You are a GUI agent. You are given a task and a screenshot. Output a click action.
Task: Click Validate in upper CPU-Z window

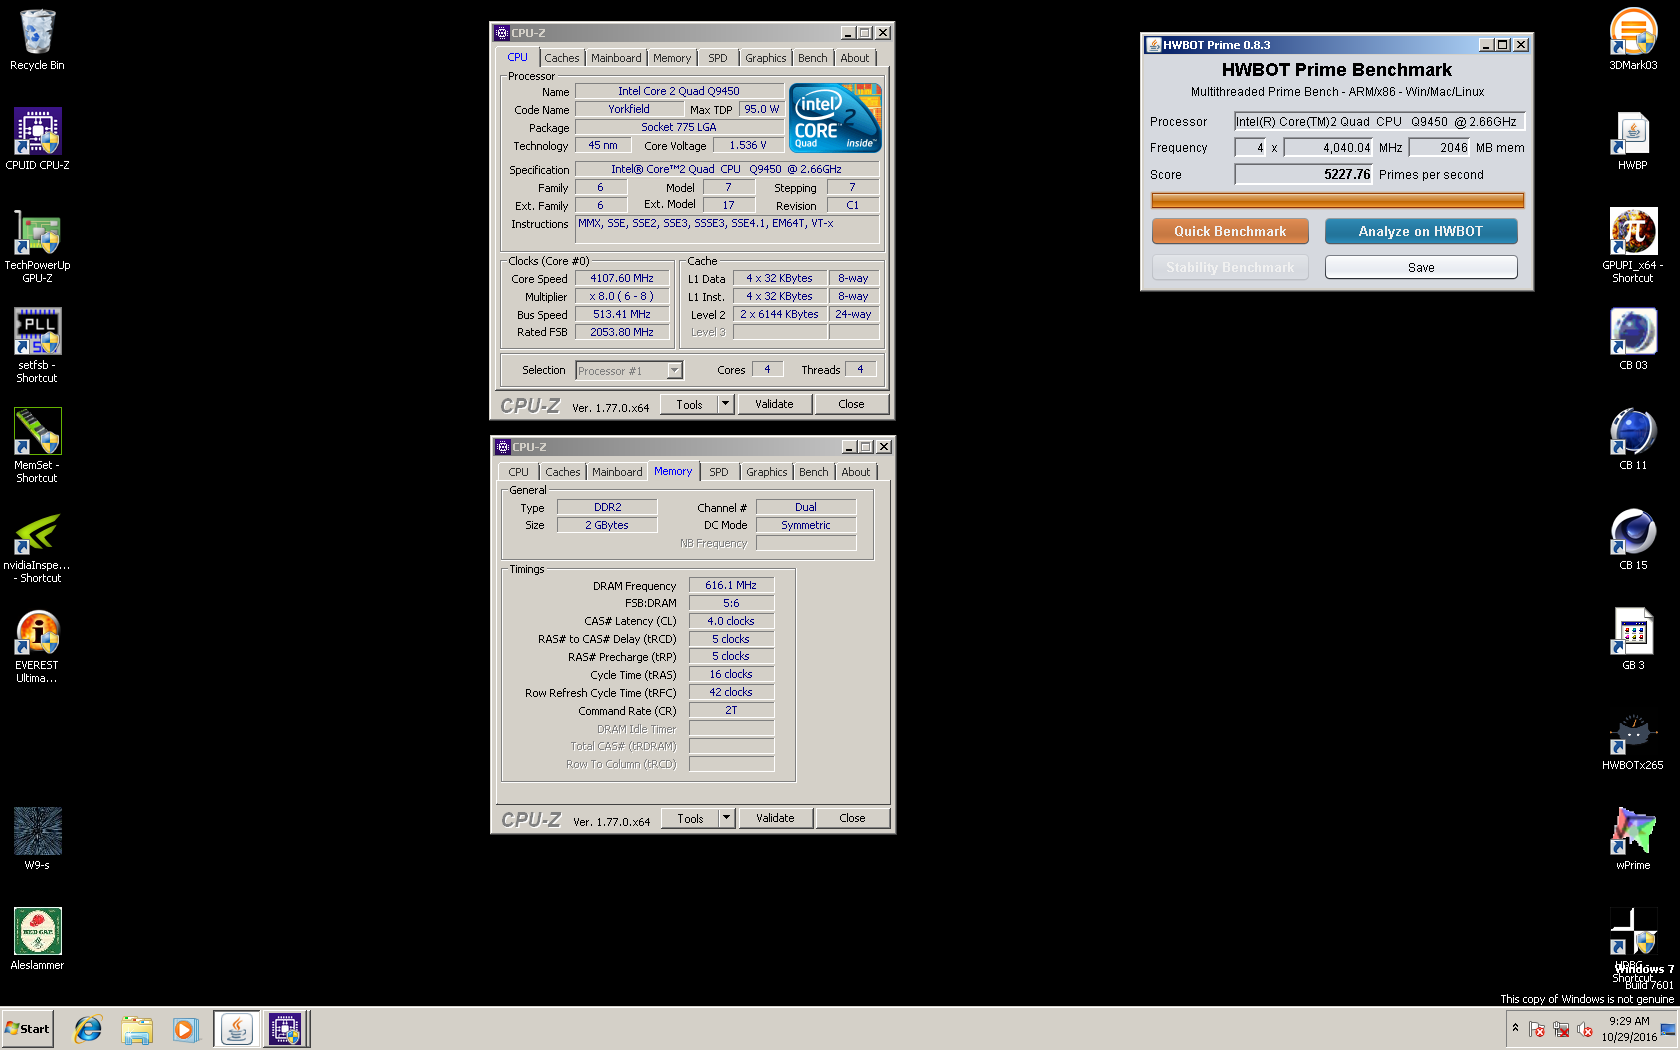774,404
